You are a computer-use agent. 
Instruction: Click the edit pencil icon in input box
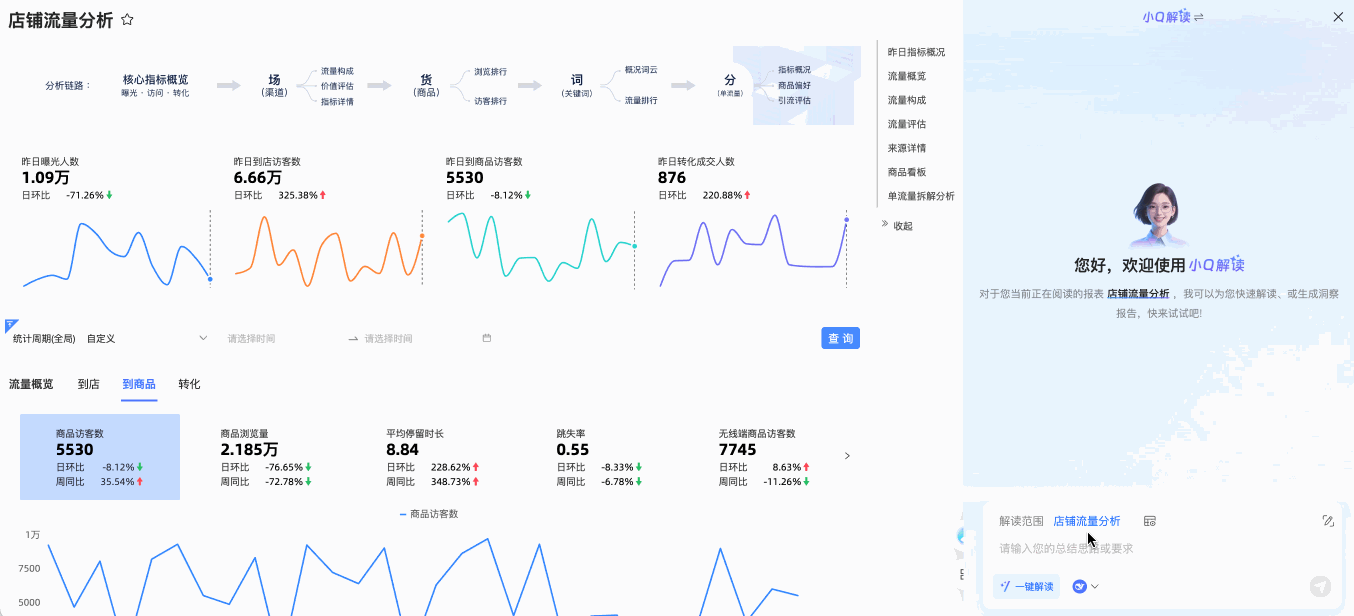click(x=1328, y=521)
